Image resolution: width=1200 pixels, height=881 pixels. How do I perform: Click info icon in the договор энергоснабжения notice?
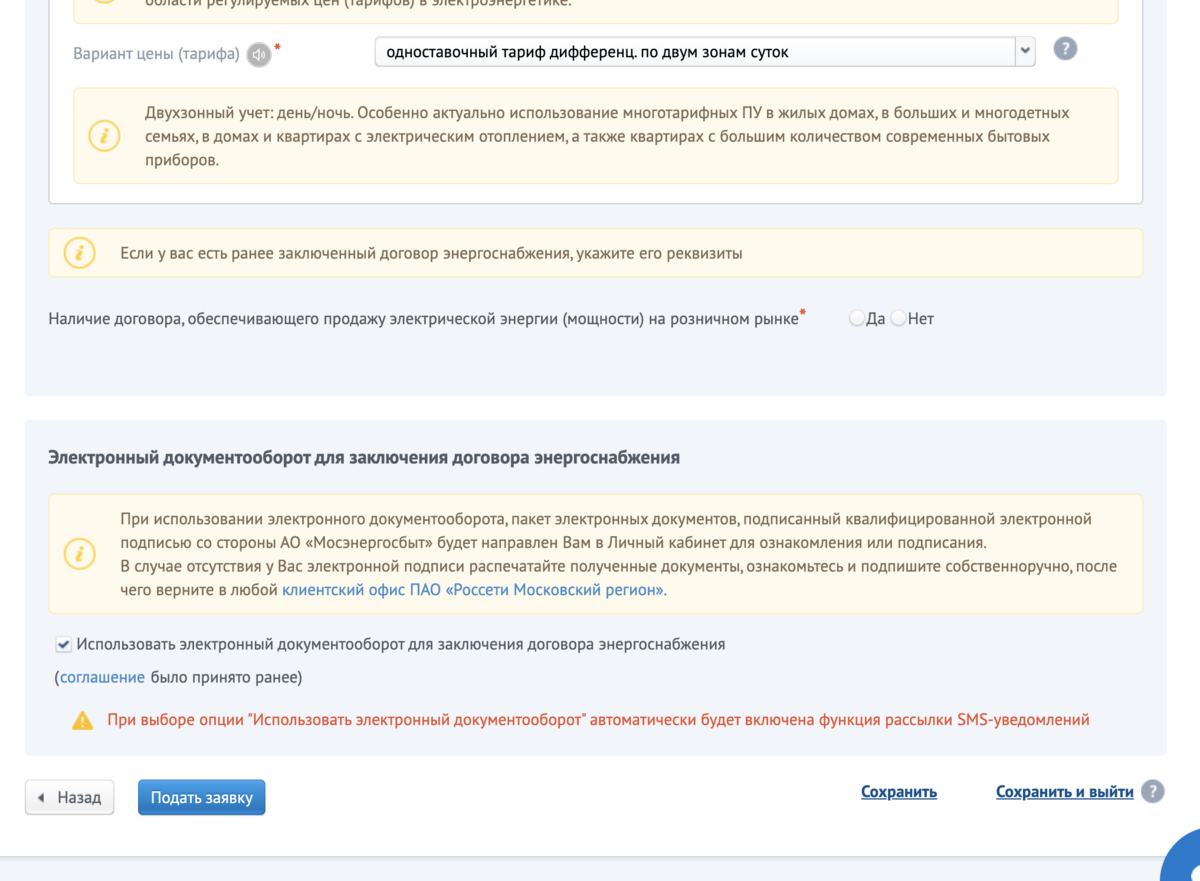click(x=79, y=253)
